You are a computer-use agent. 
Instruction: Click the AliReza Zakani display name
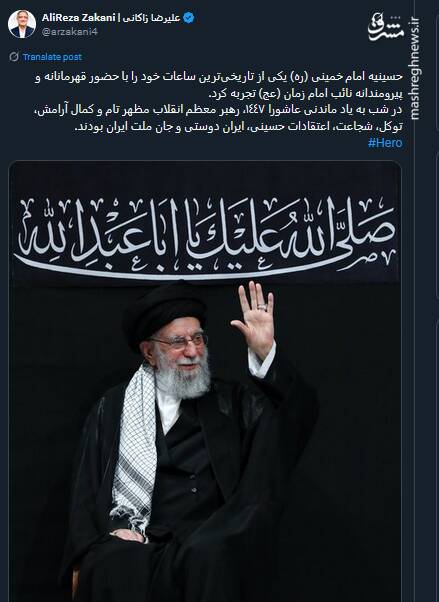pos(78,18)
